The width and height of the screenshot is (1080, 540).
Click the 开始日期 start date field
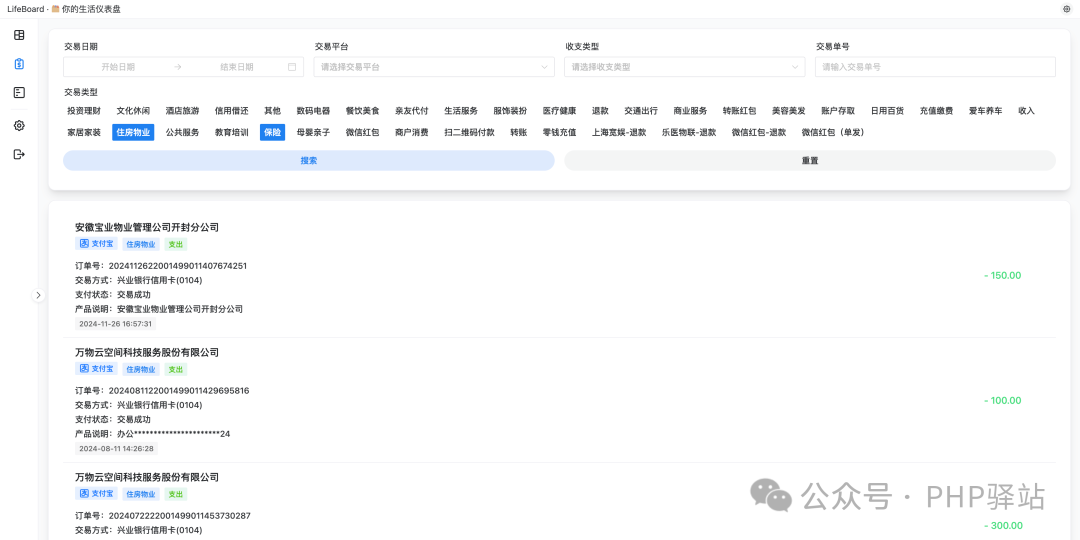[118, 67]
